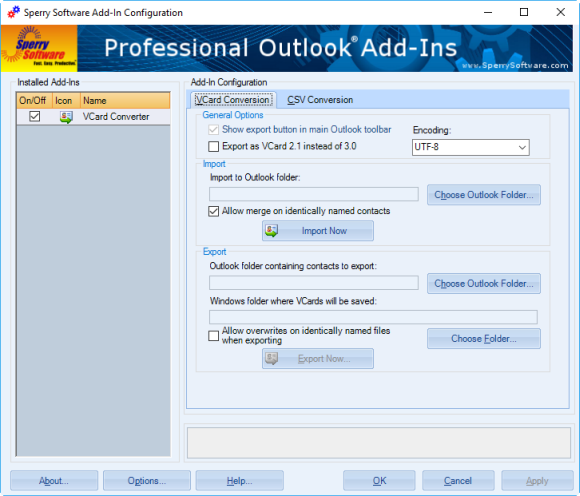The height and width of the screenshot is (496, 580).
Task: Uncheck Allow merge on identically named contacts
Action: (213, 211)
